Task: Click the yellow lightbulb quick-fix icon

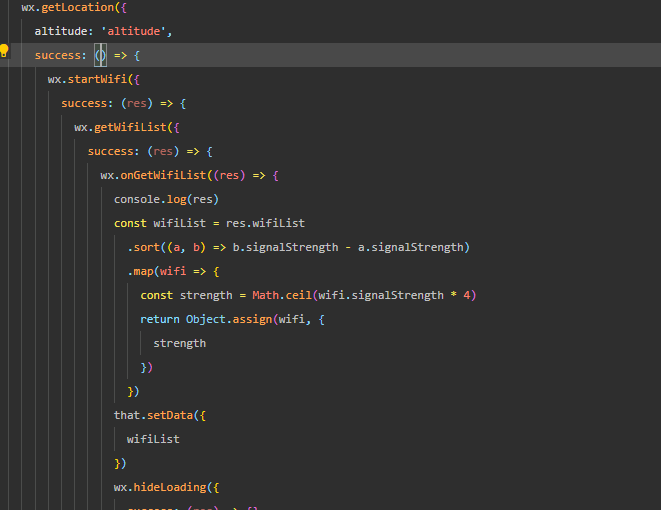Action: point(4,51)
